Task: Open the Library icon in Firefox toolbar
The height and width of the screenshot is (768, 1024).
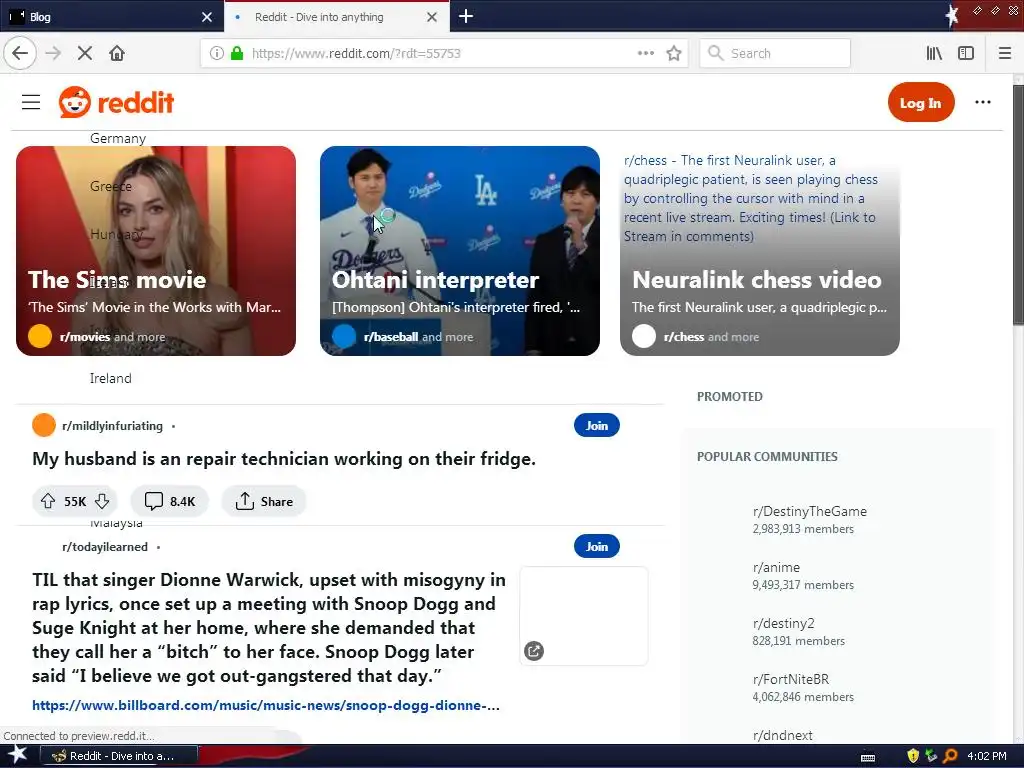Action: pos(934,53)
